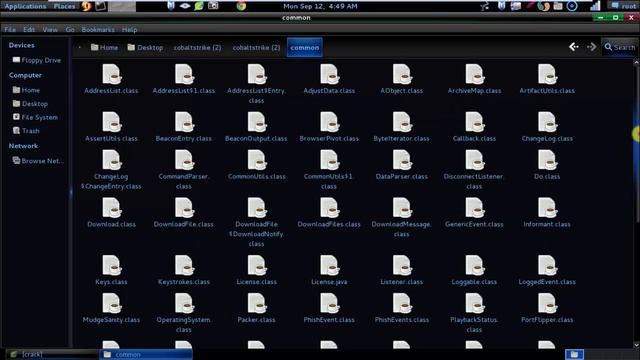This screenshot has height=360, width=640.
Task: Select the GenericEvent.class file icon
Action: tap(475, 208)
